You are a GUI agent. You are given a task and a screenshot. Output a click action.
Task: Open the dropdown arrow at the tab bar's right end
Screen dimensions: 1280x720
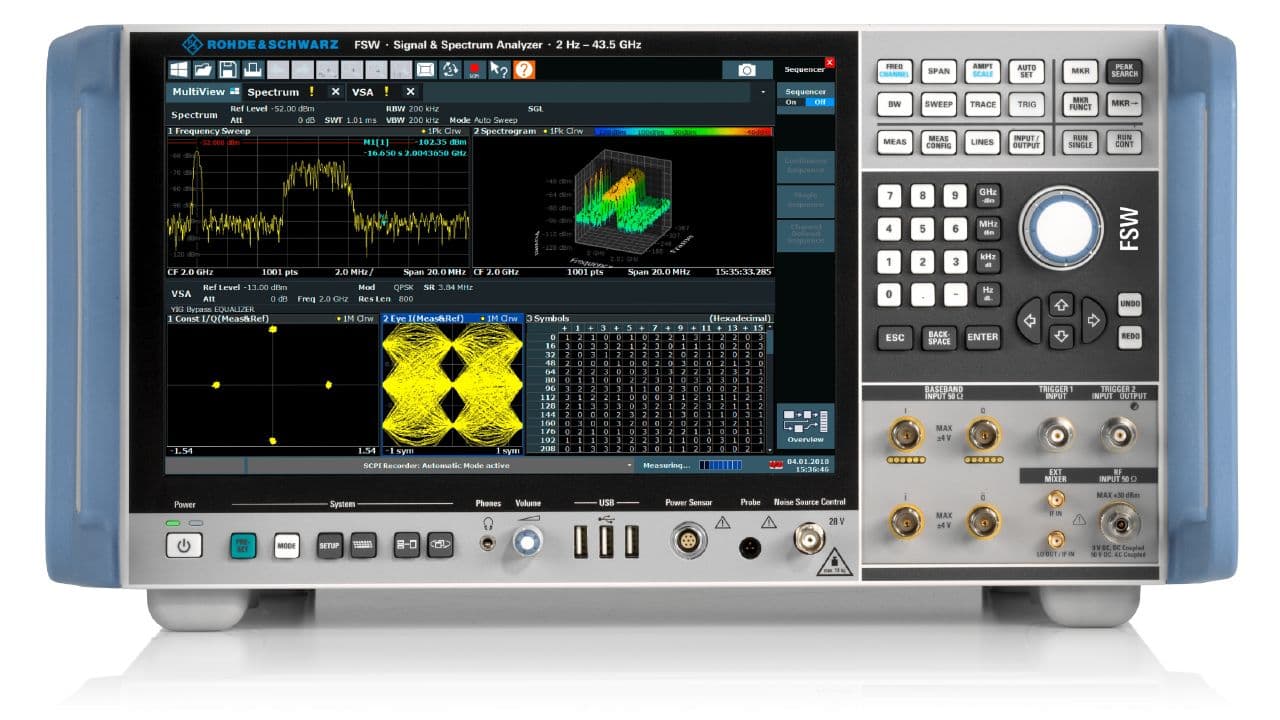coord(762,90)
